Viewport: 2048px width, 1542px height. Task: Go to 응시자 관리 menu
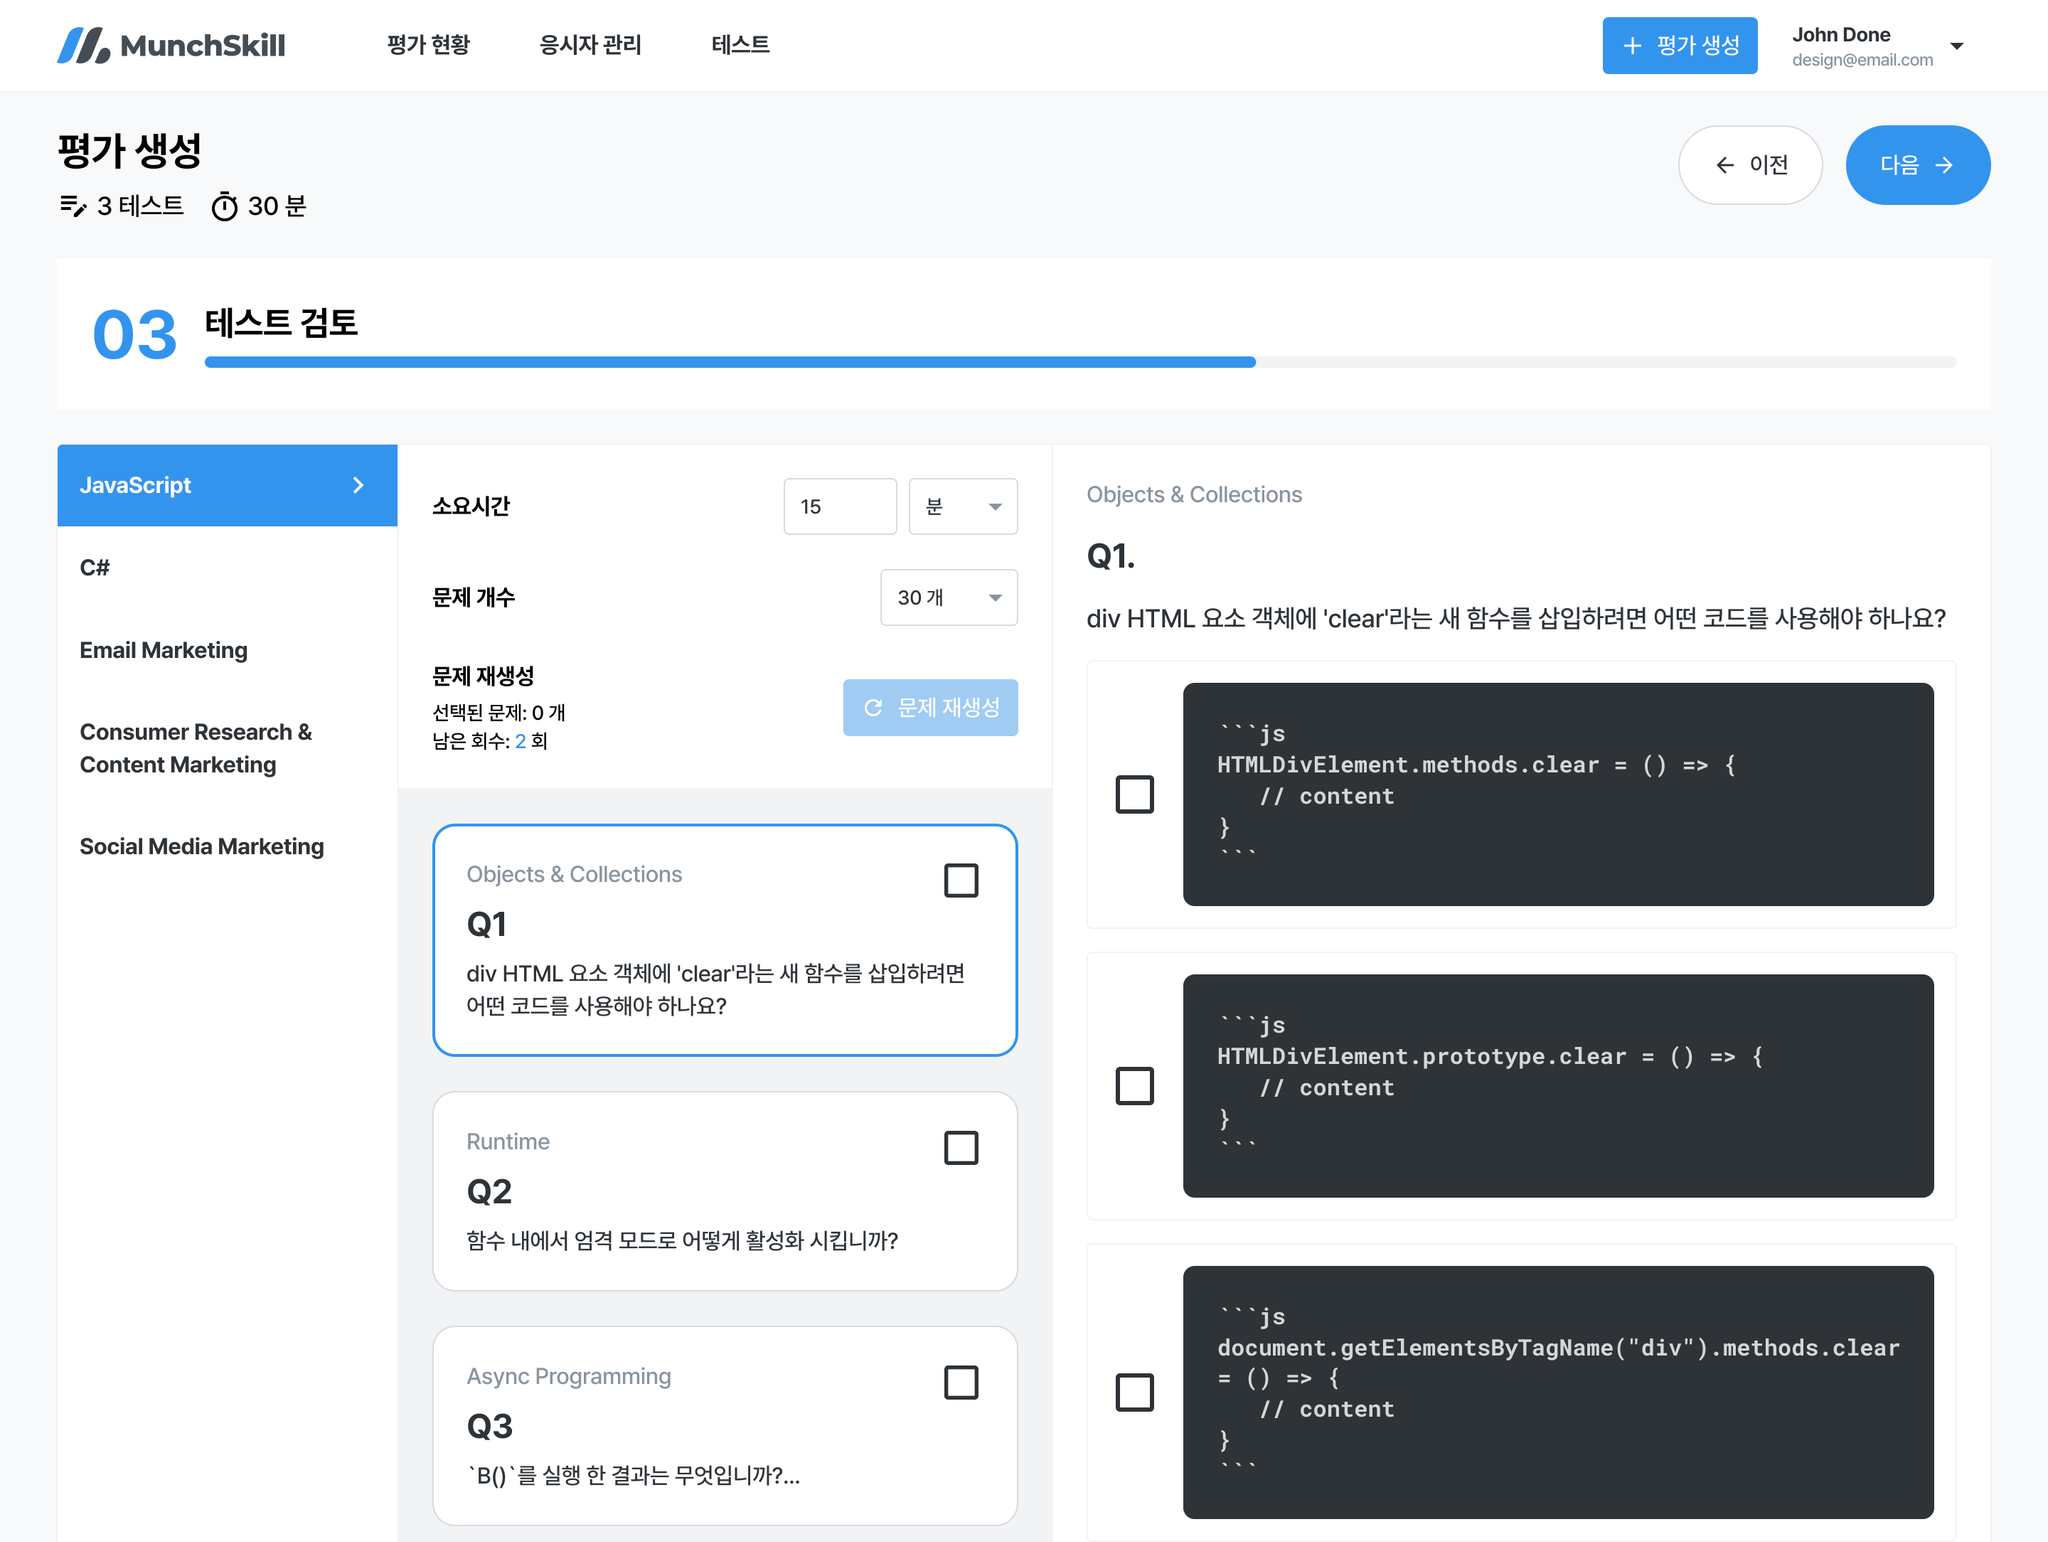tap(590, 45)
